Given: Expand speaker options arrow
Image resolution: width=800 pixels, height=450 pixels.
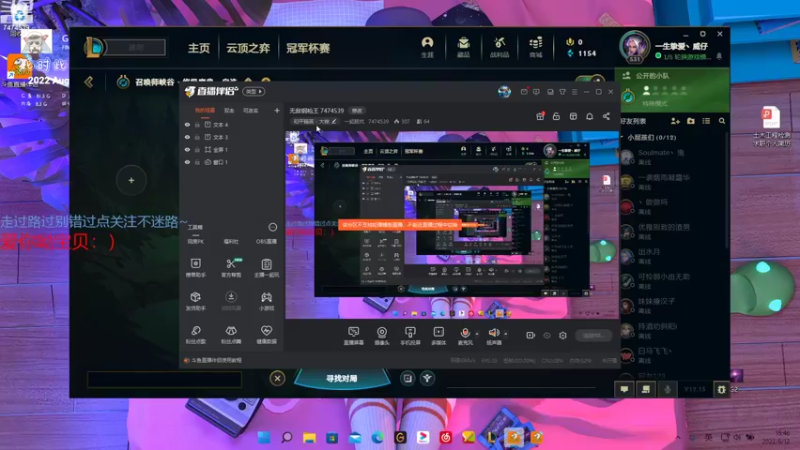Looking at the screenshot, I should click(x=506, y=334).
